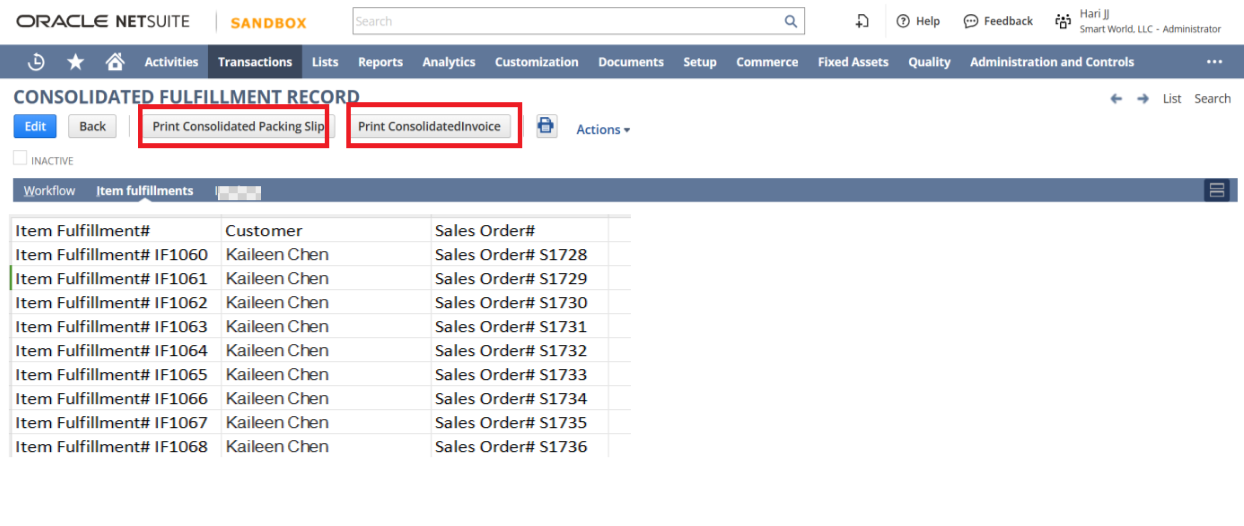1244x526 pixels.
Task: Open the Recent Records clock icon
Action: (x=36, y=62)
